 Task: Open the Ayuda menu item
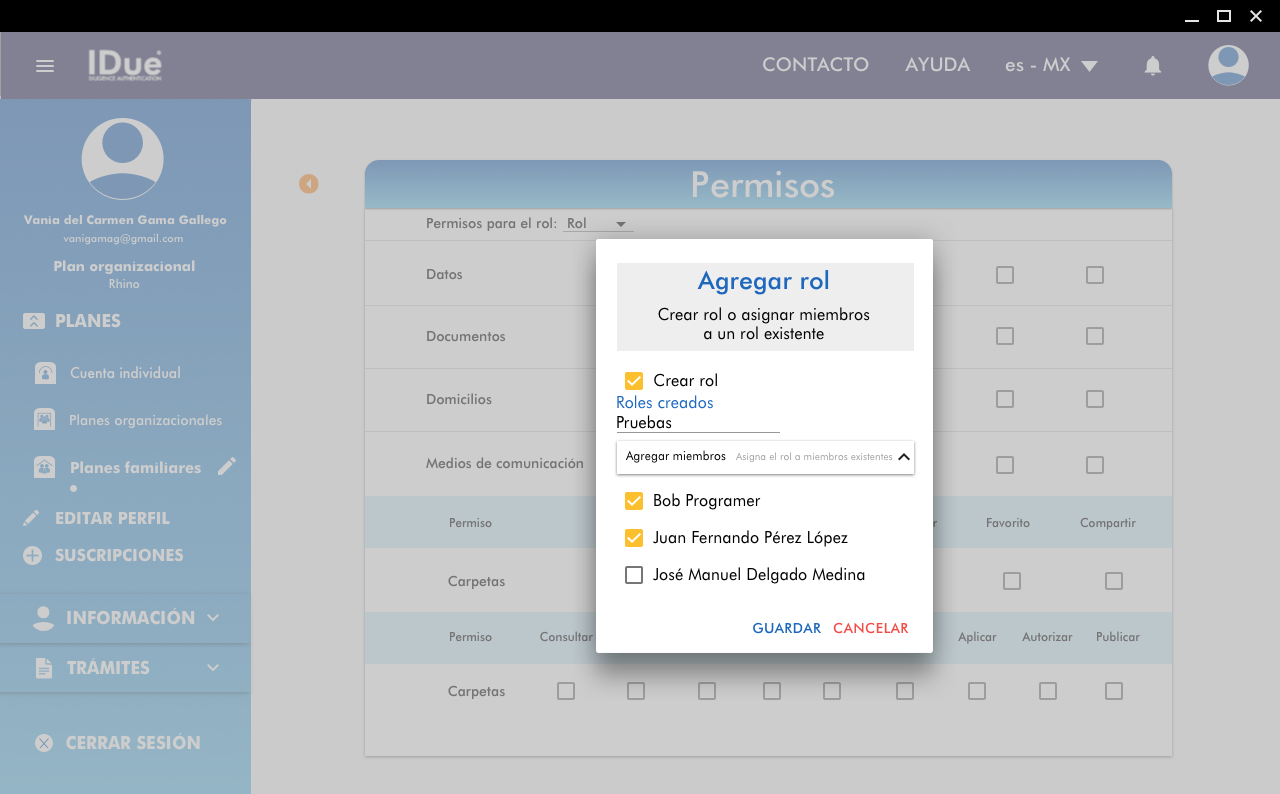tap(937, 65)
